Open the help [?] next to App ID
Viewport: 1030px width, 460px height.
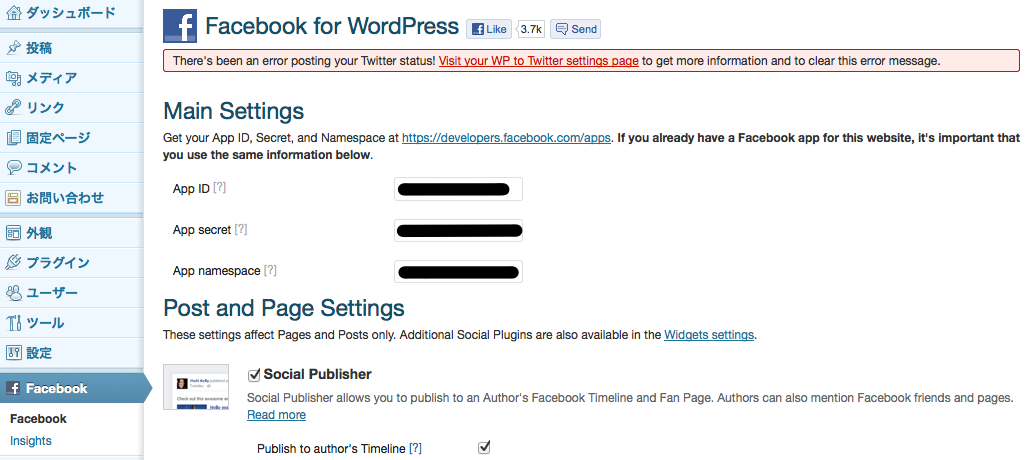219,188
